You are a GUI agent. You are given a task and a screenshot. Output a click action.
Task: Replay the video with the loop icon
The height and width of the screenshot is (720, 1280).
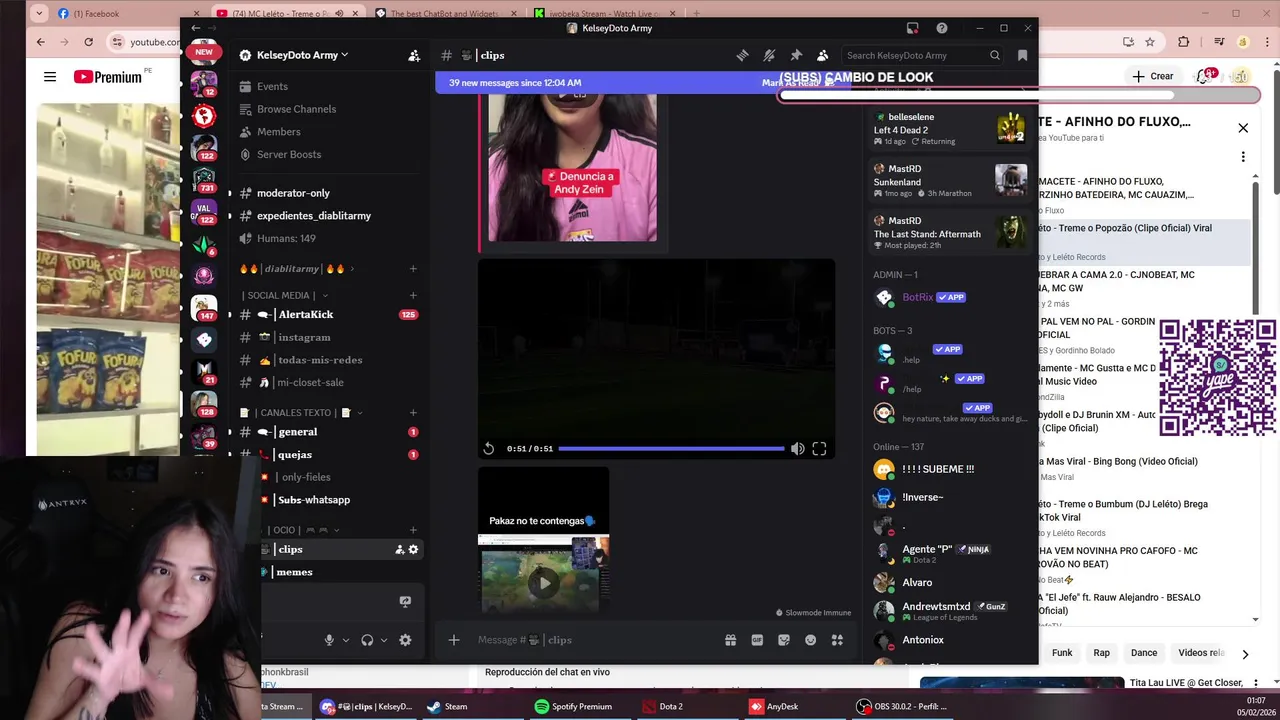pyautogui.click(x=488, y=449)
